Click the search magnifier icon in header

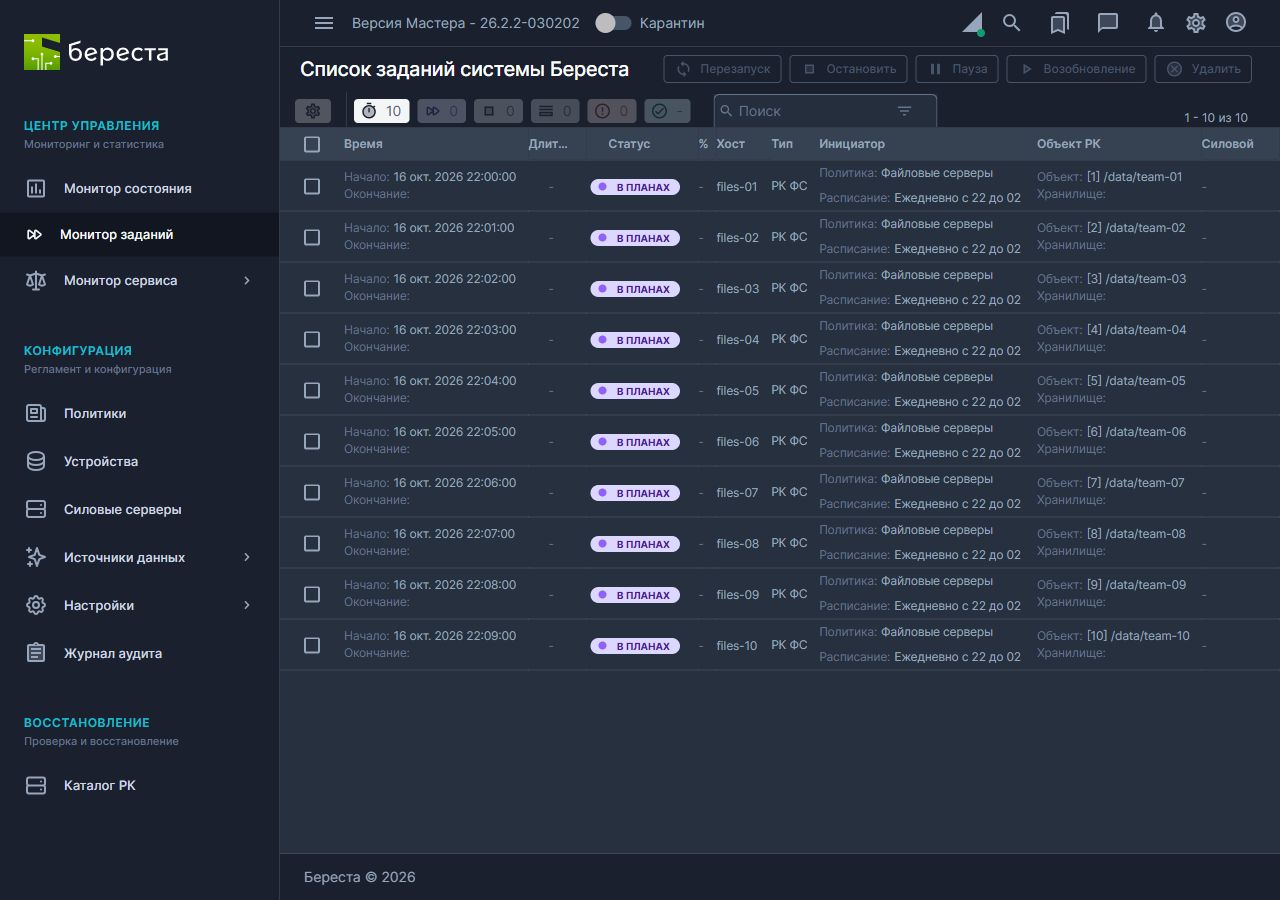coord(1012,23)
